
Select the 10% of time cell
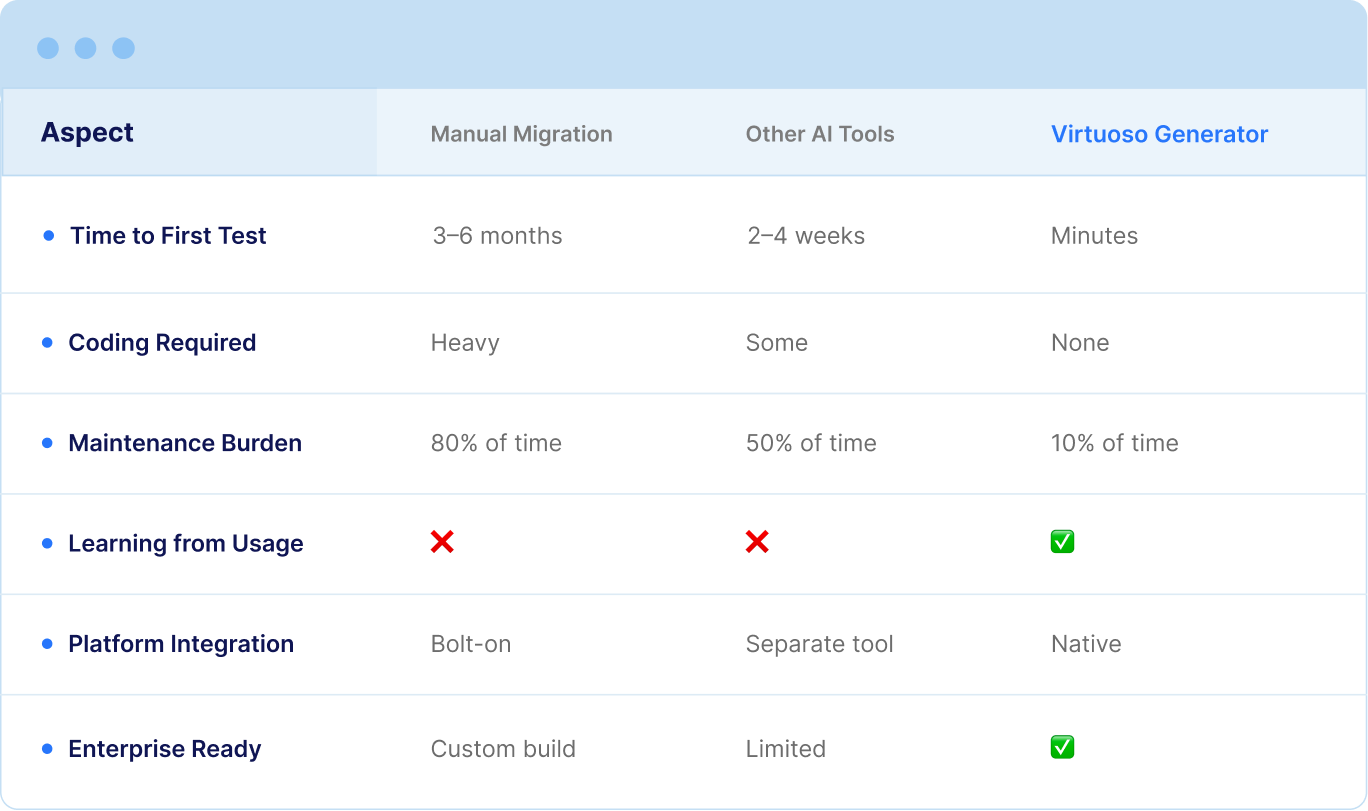click(1115, 443)
